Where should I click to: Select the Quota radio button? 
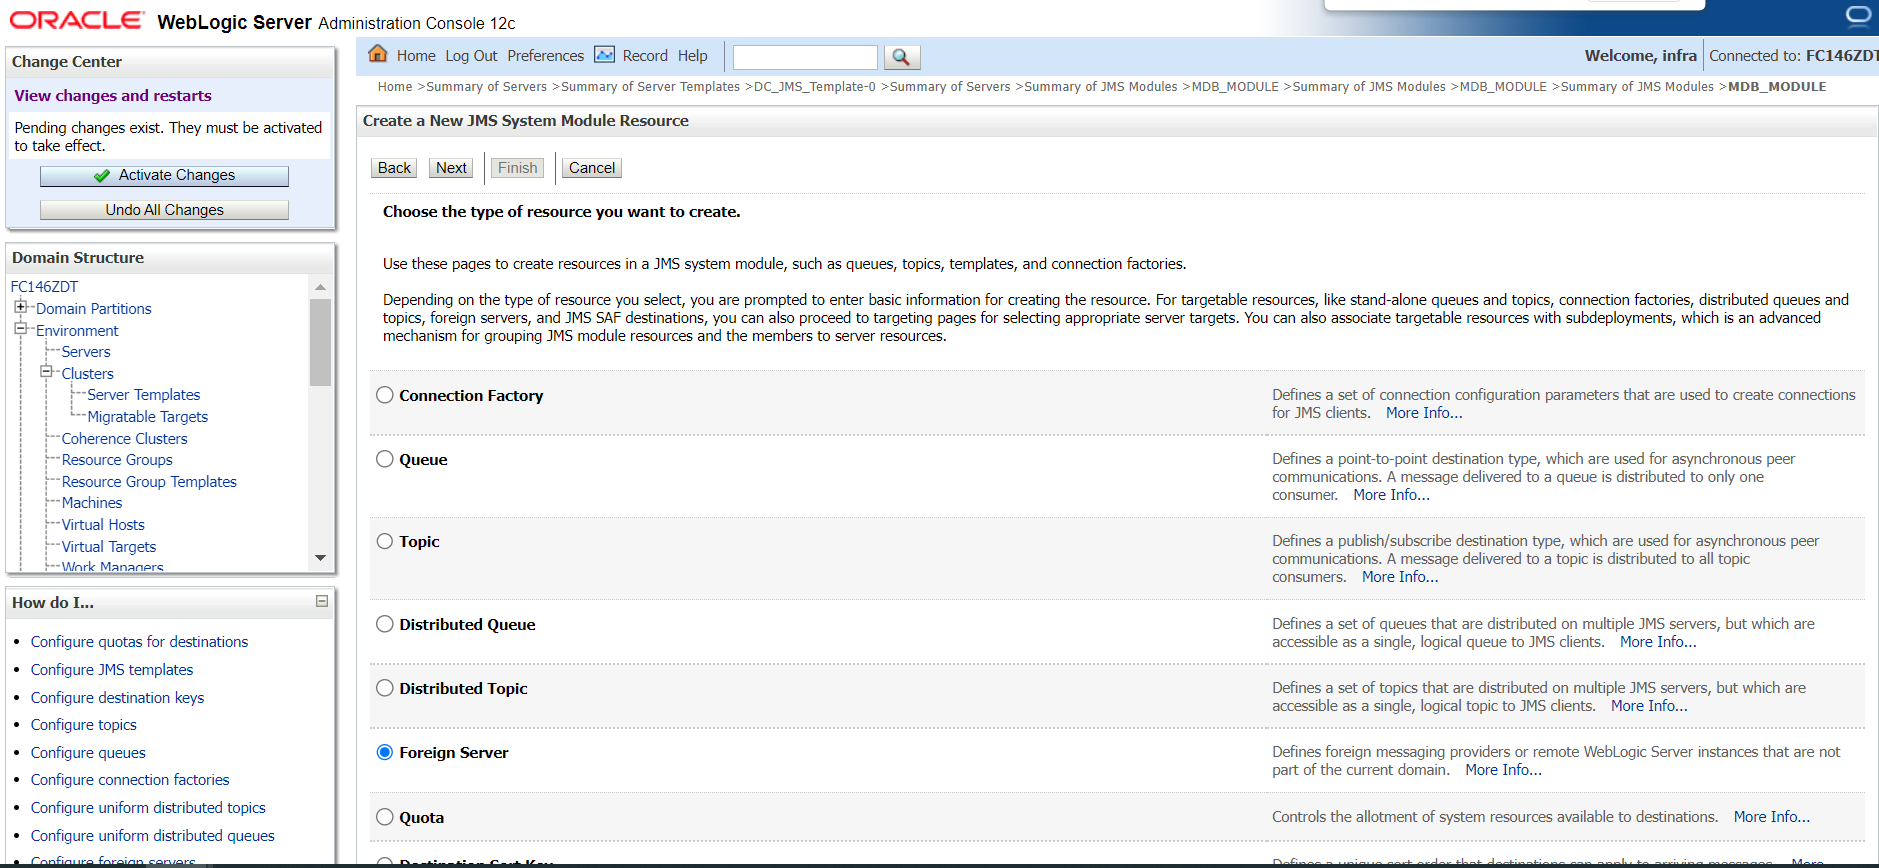tap(385, 817)
